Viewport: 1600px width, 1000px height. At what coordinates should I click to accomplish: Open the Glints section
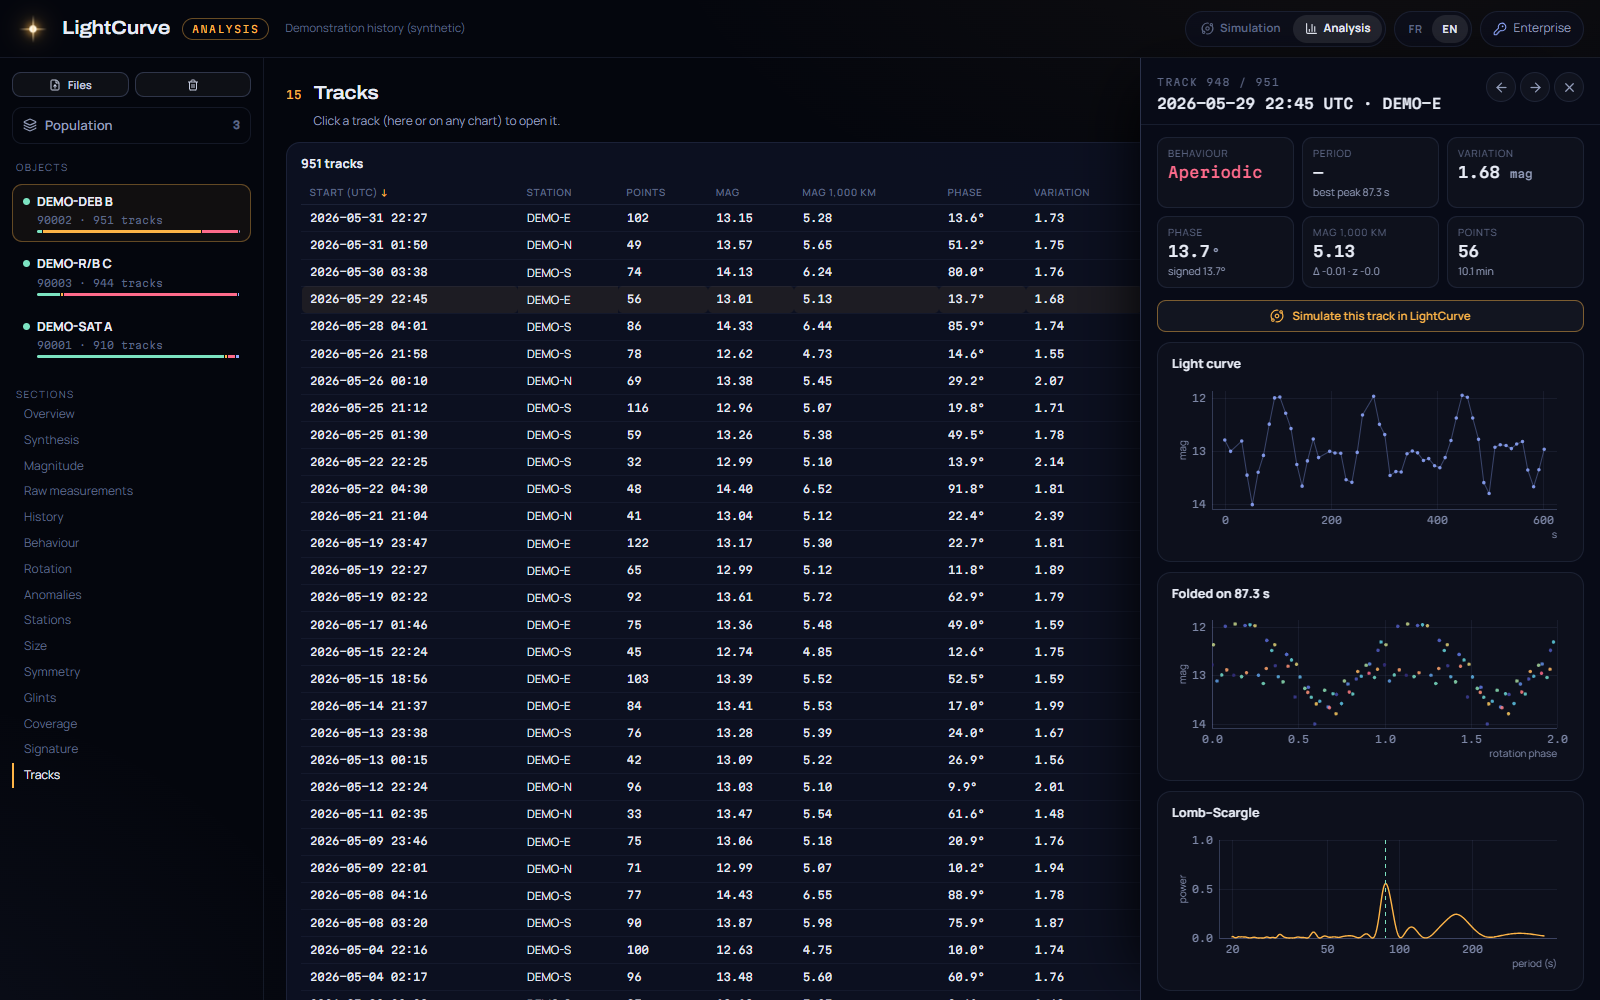[40, 698]
